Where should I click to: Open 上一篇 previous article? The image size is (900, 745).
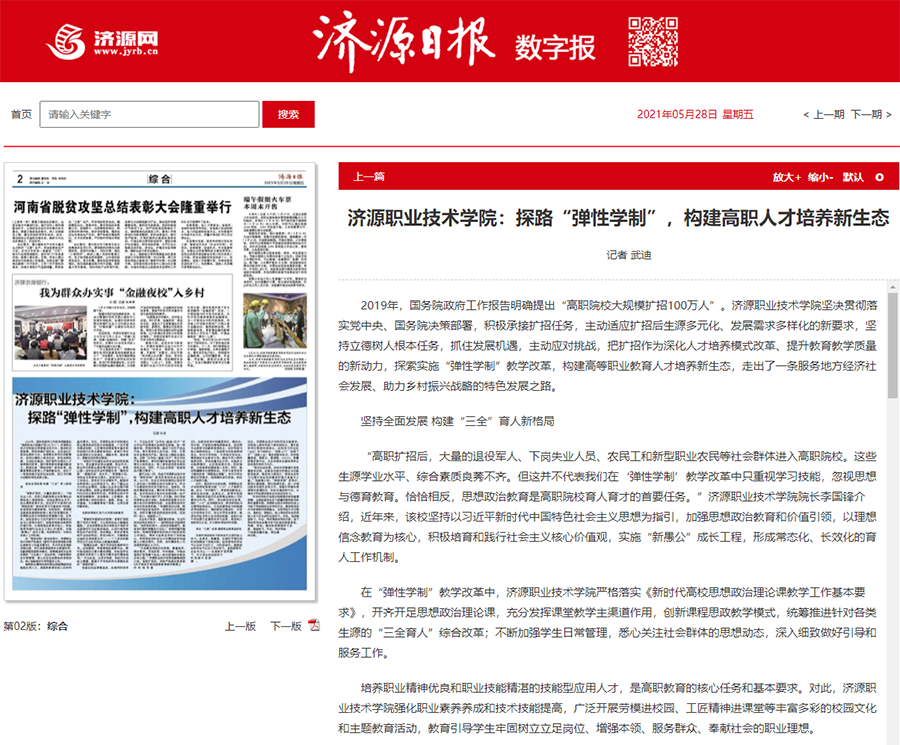[x=368, y=177]
